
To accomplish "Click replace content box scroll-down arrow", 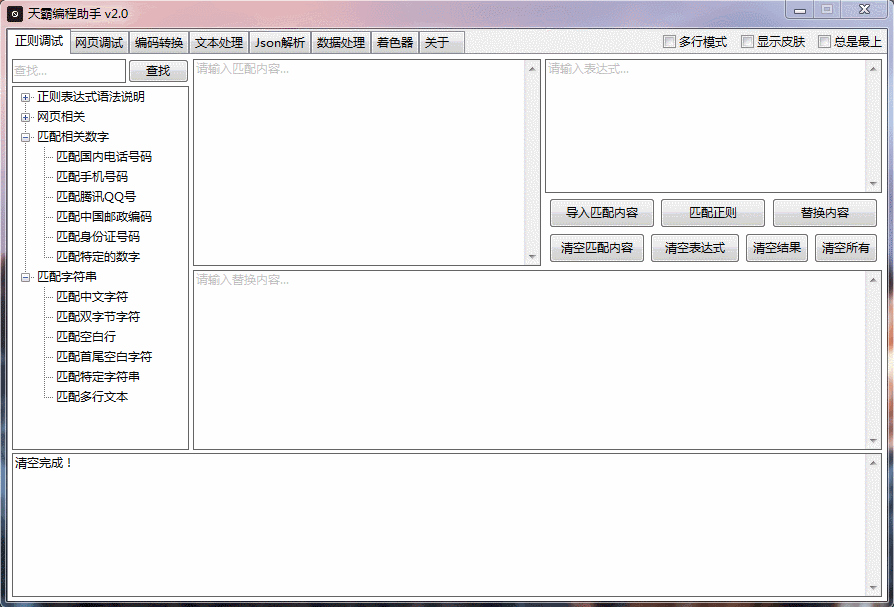I will (873, 441).
